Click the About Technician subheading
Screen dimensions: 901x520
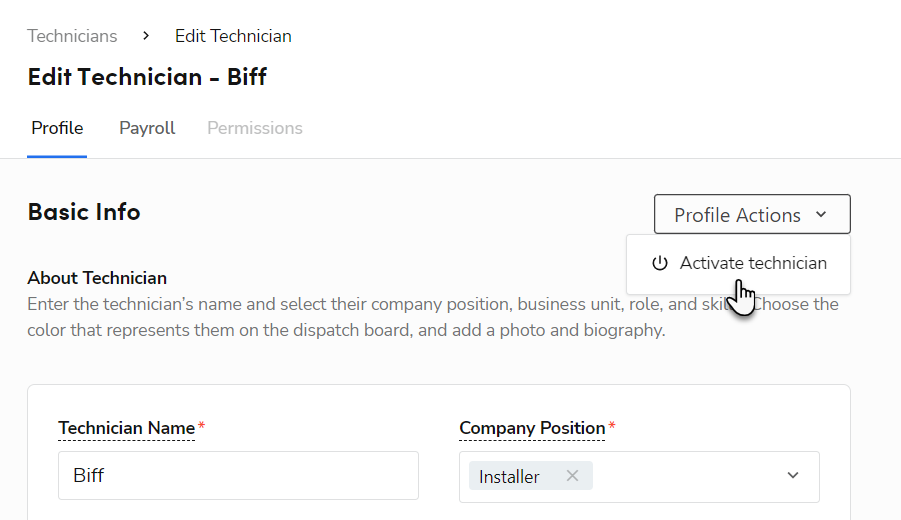pyautogui.click(x=97, y=278)
